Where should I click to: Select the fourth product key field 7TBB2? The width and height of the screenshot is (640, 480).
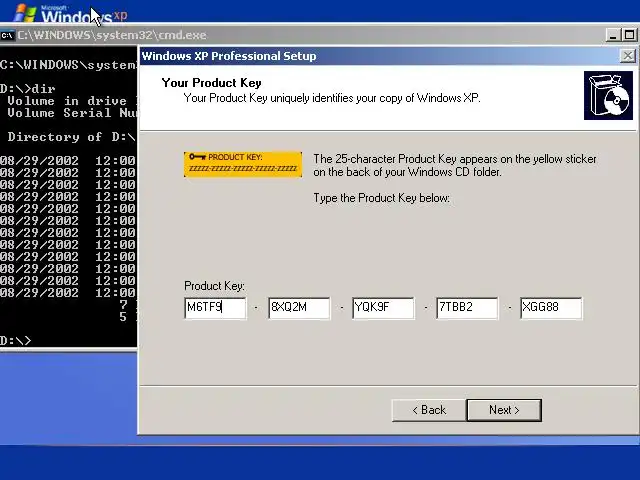coord(467,308)
